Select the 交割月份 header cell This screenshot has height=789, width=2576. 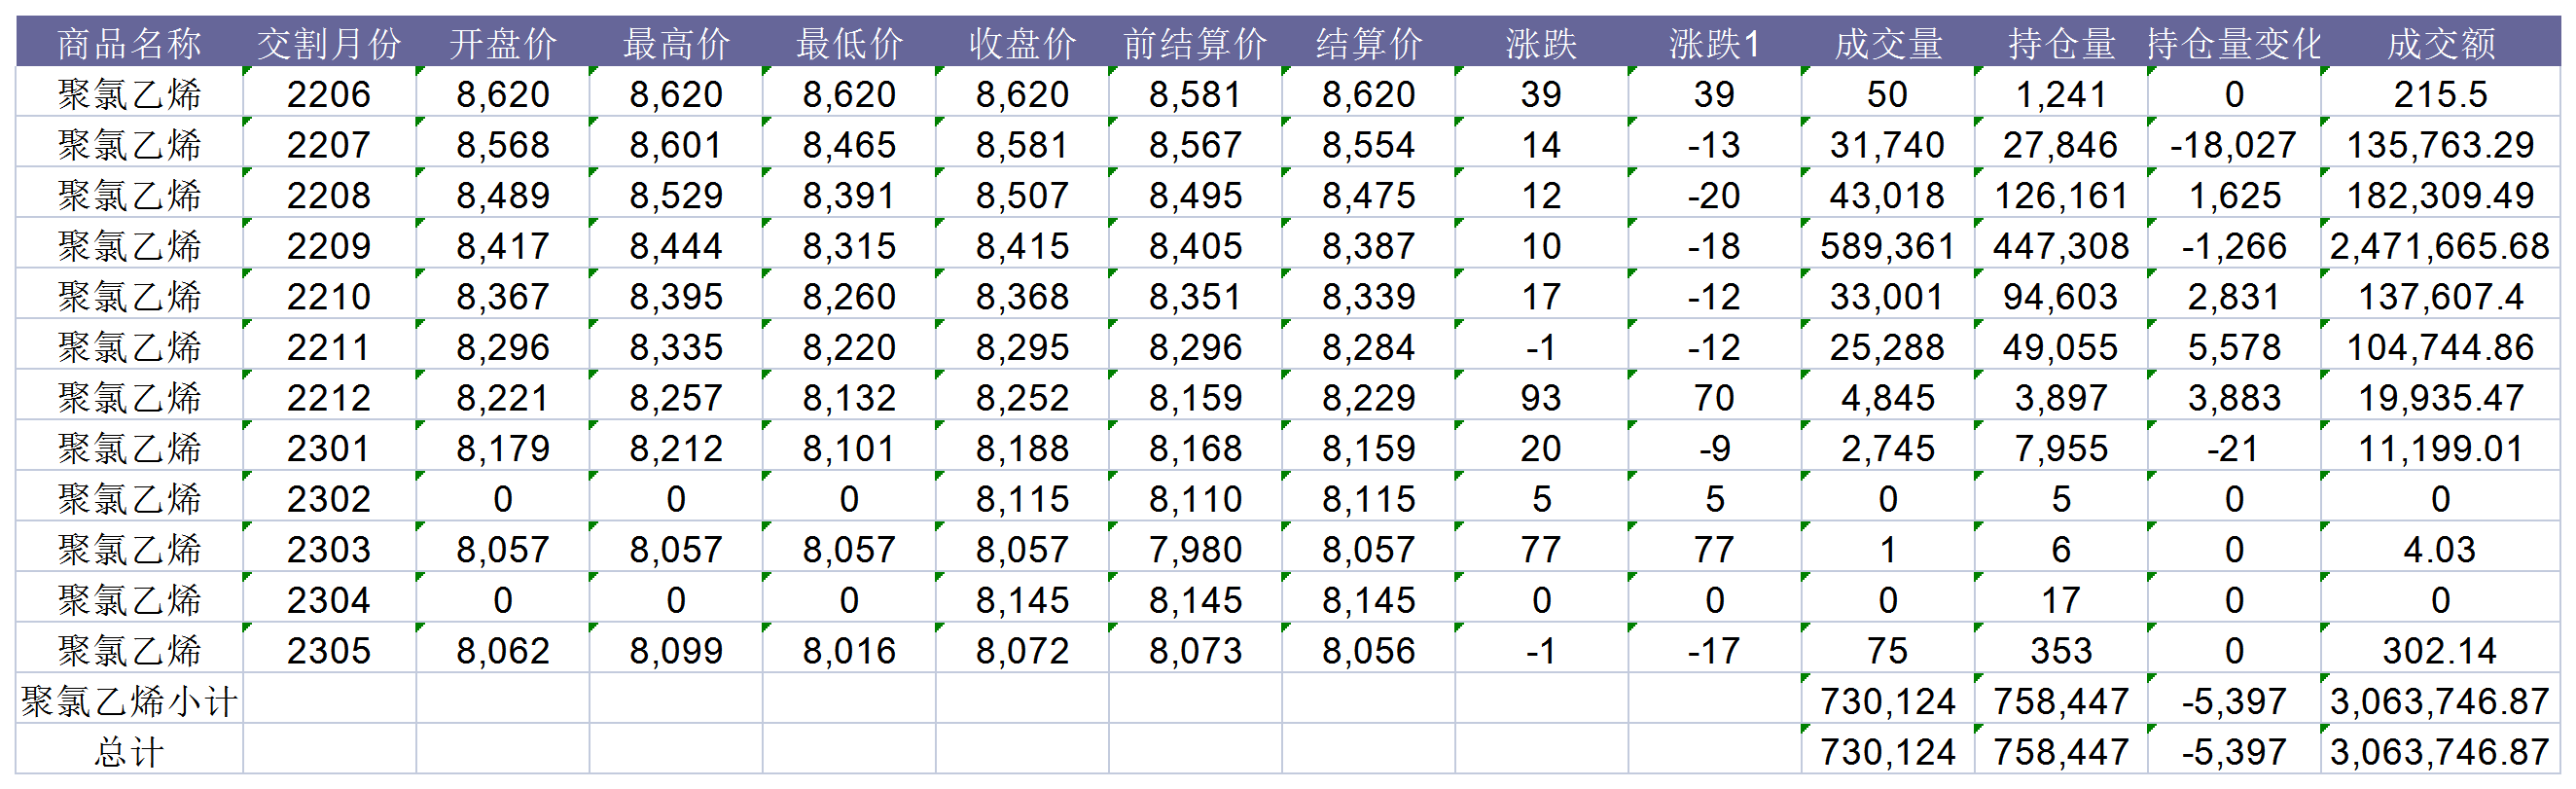[329, 43]
